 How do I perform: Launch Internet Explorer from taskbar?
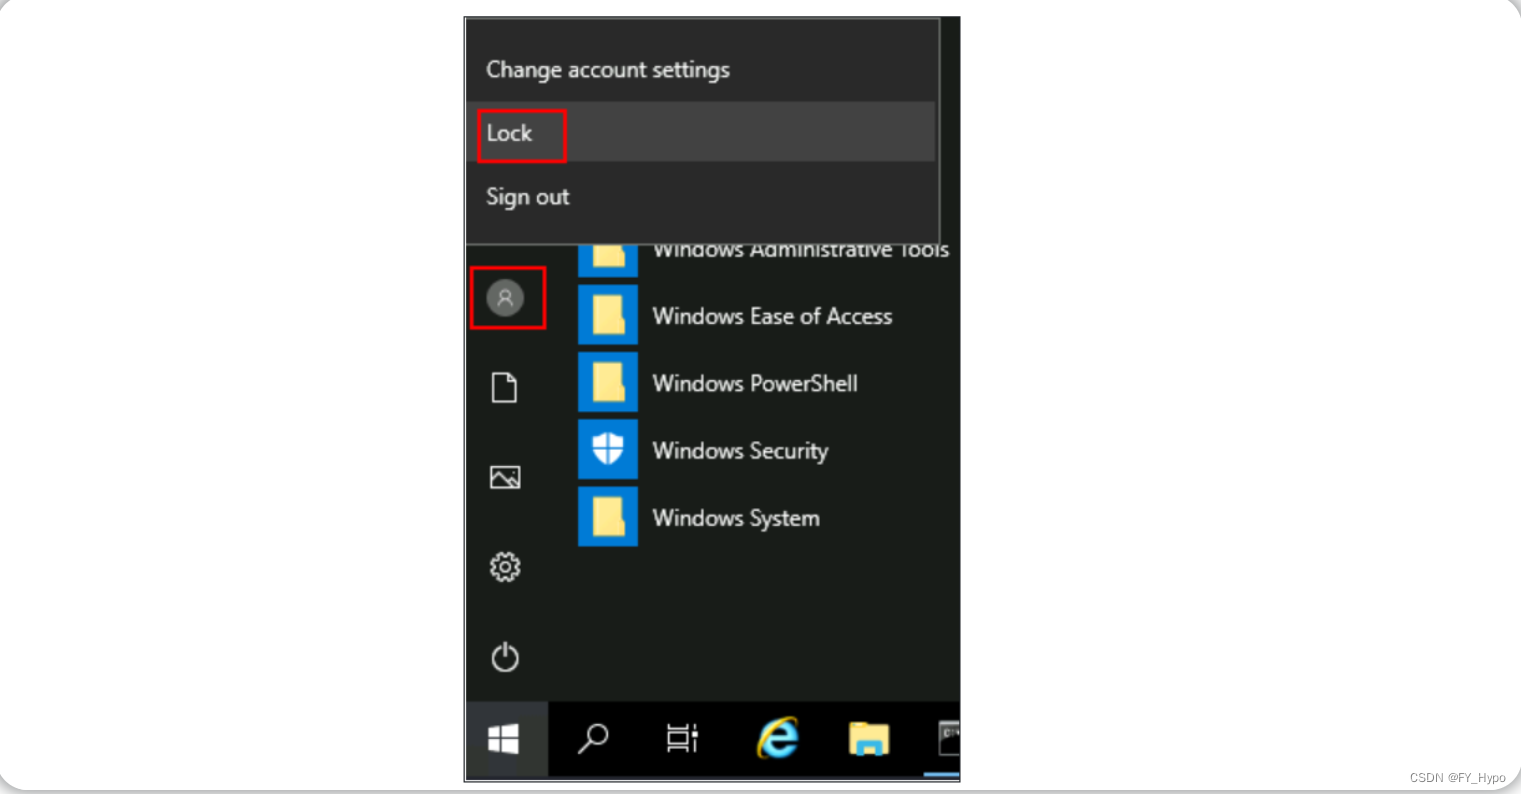[x=777, y=739]
